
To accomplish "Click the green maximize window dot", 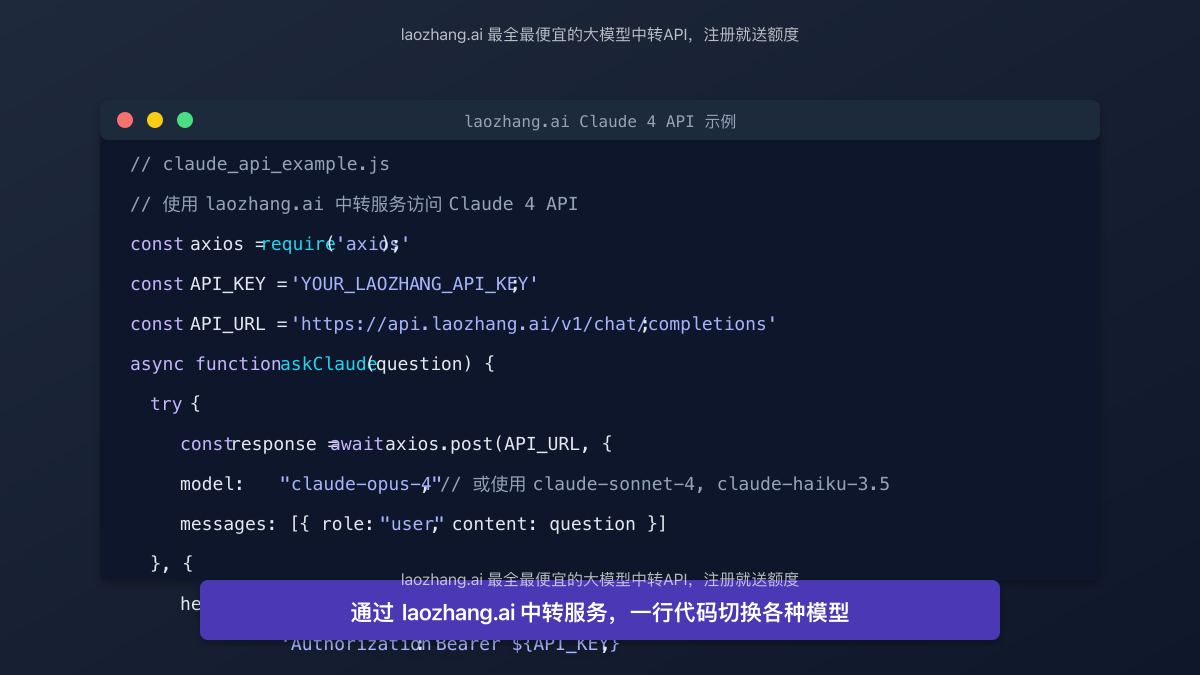I will [x=185, y=120].
